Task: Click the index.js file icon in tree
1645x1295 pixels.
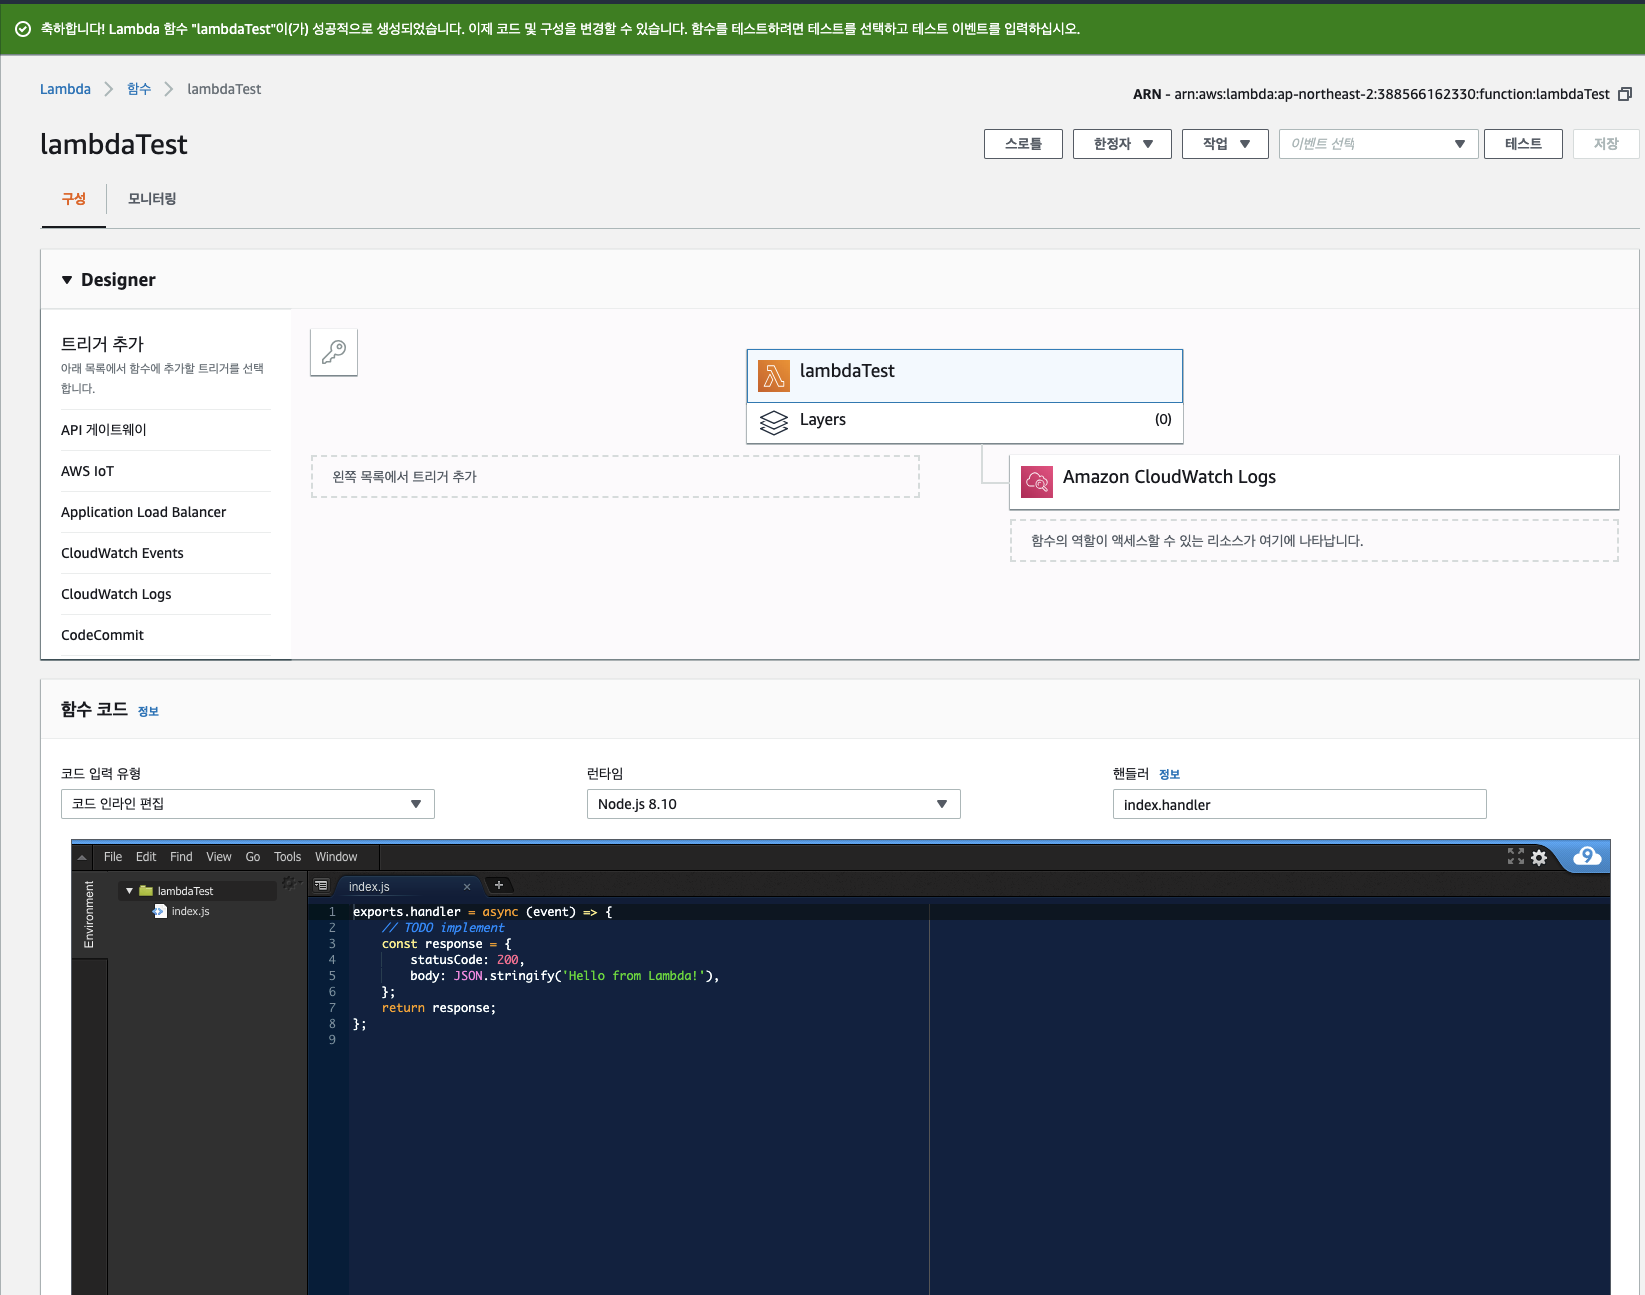Action: tap(159, 911)
